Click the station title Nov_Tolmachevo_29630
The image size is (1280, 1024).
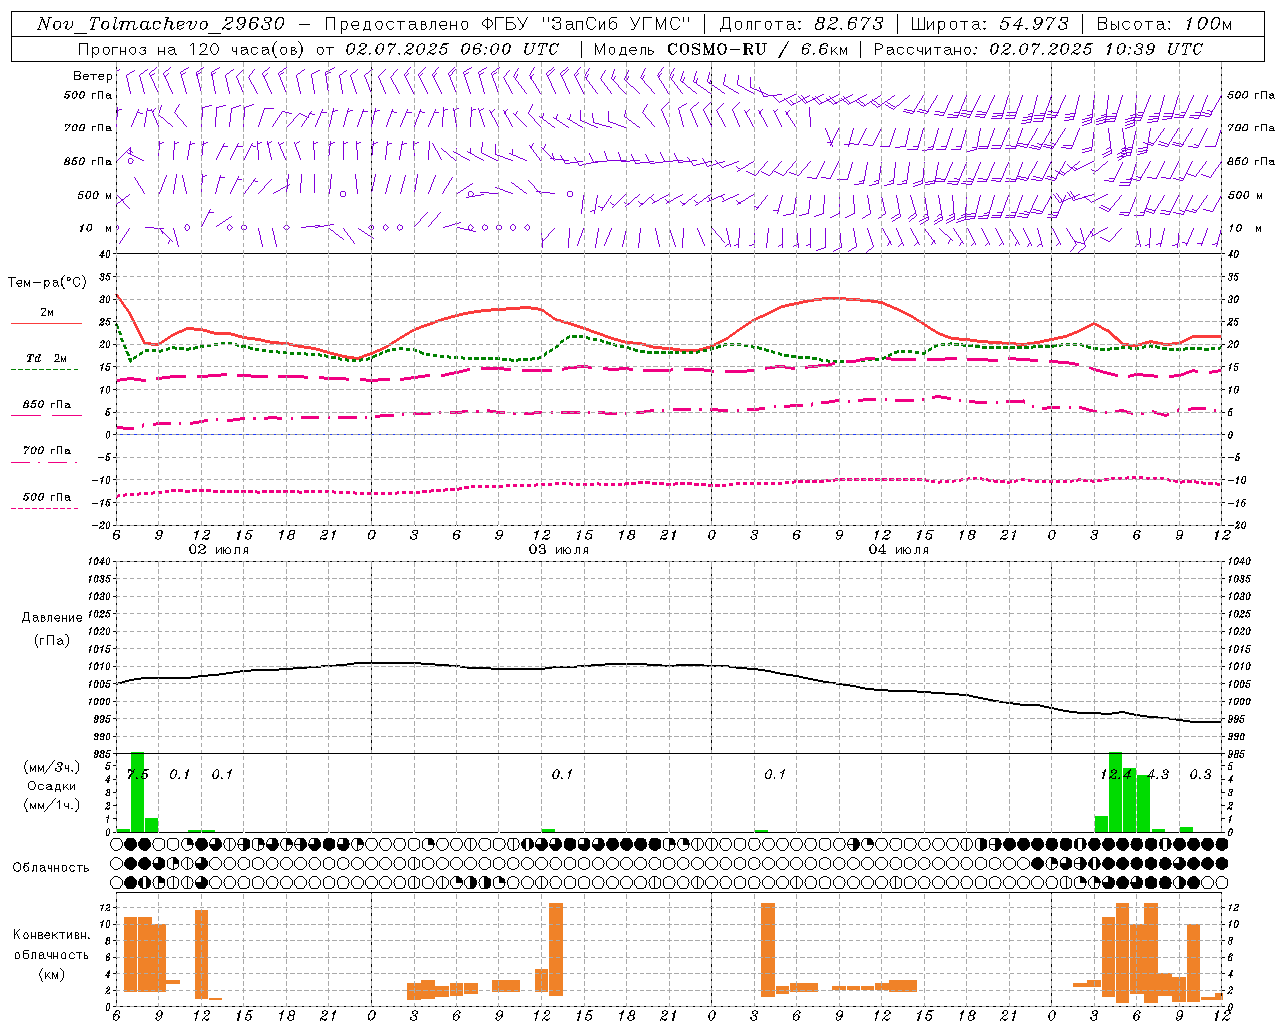pos(161,24)
